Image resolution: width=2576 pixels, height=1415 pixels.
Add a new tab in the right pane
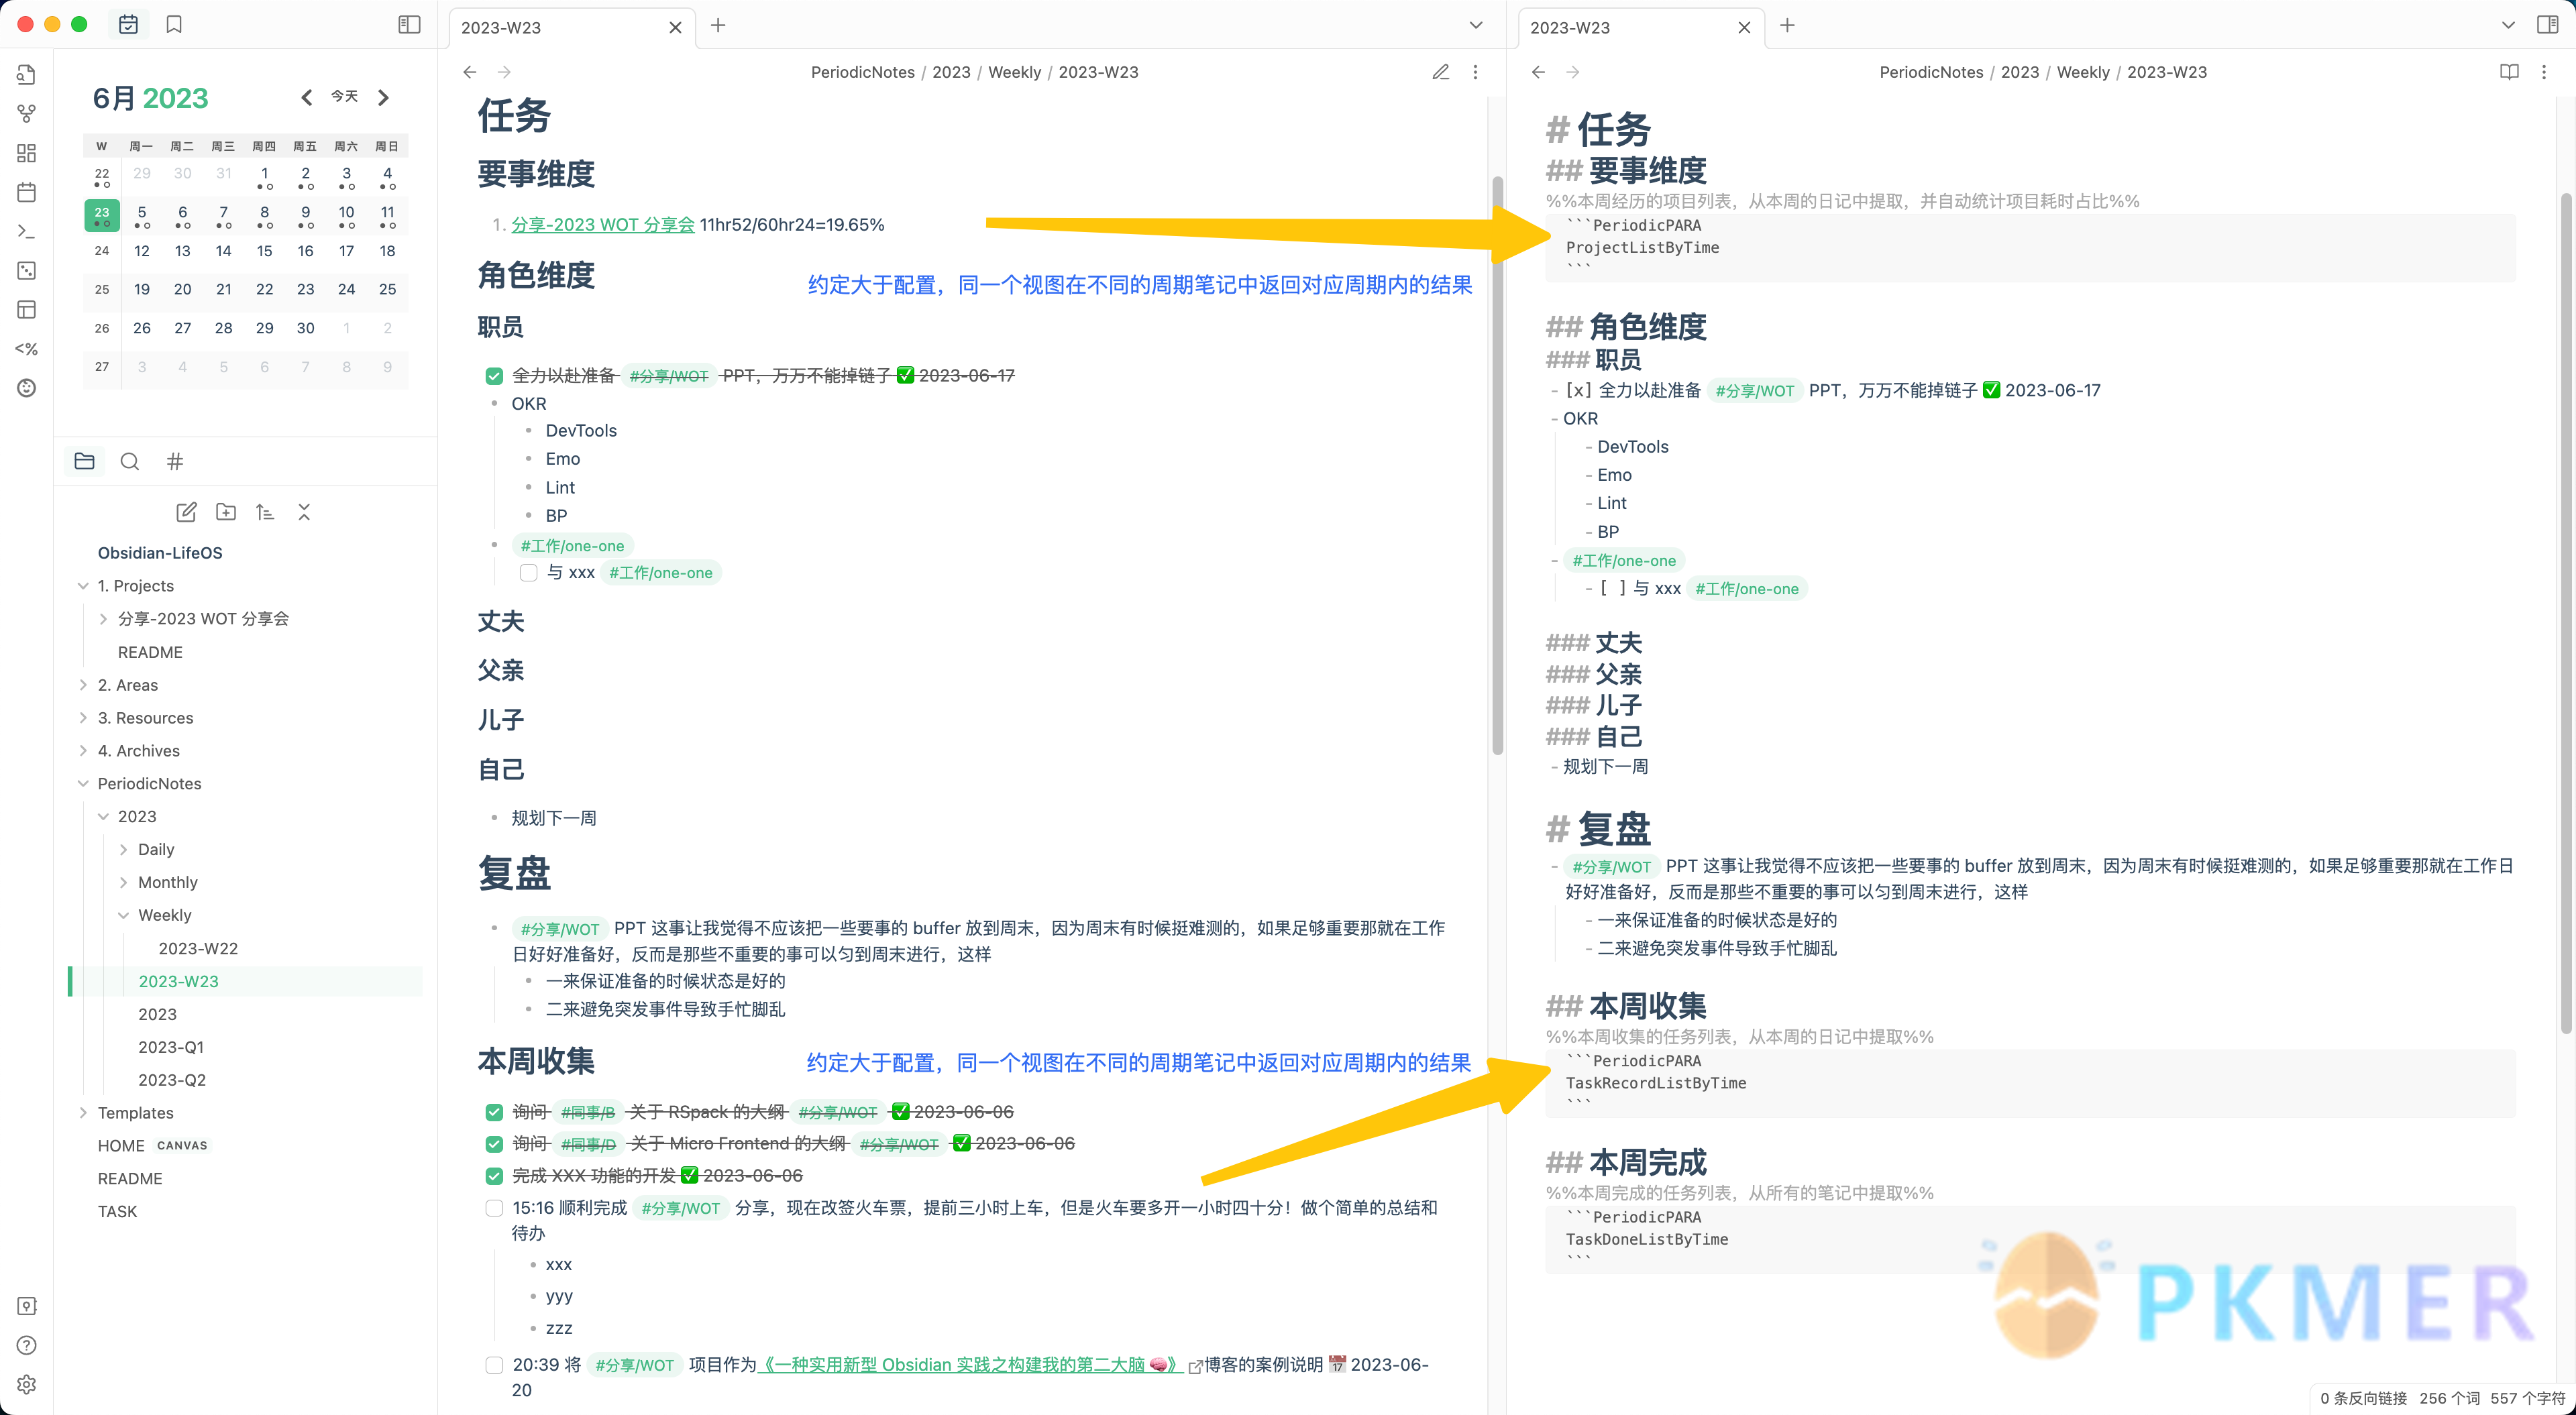(x=1787, y=25)
